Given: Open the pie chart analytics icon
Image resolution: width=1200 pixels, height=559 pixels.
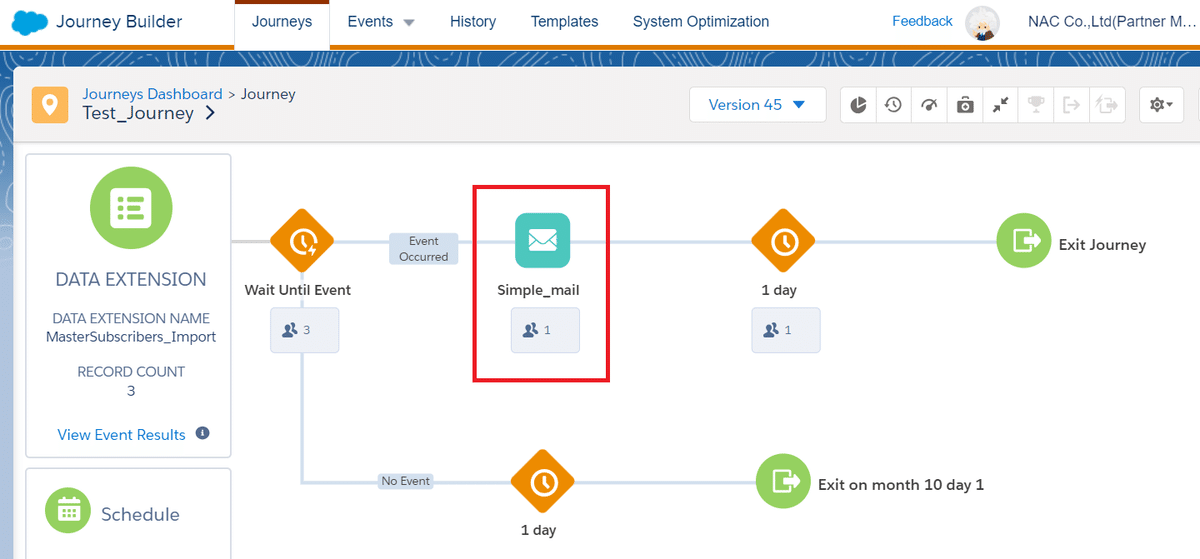Looking at the screenshot, I should tap(859, 104).
